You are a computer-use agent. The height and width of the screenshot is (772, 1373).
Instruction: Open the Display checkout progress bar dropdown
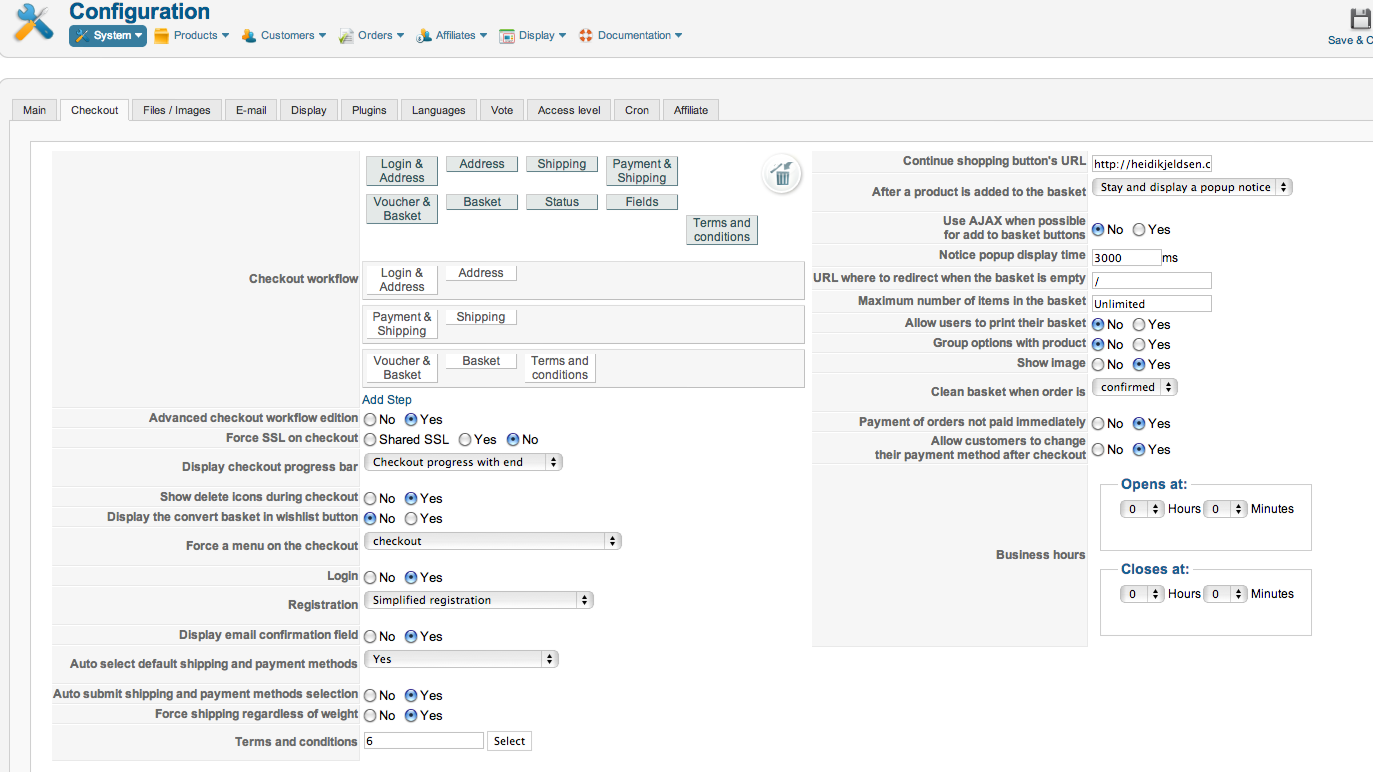[463, 463]
